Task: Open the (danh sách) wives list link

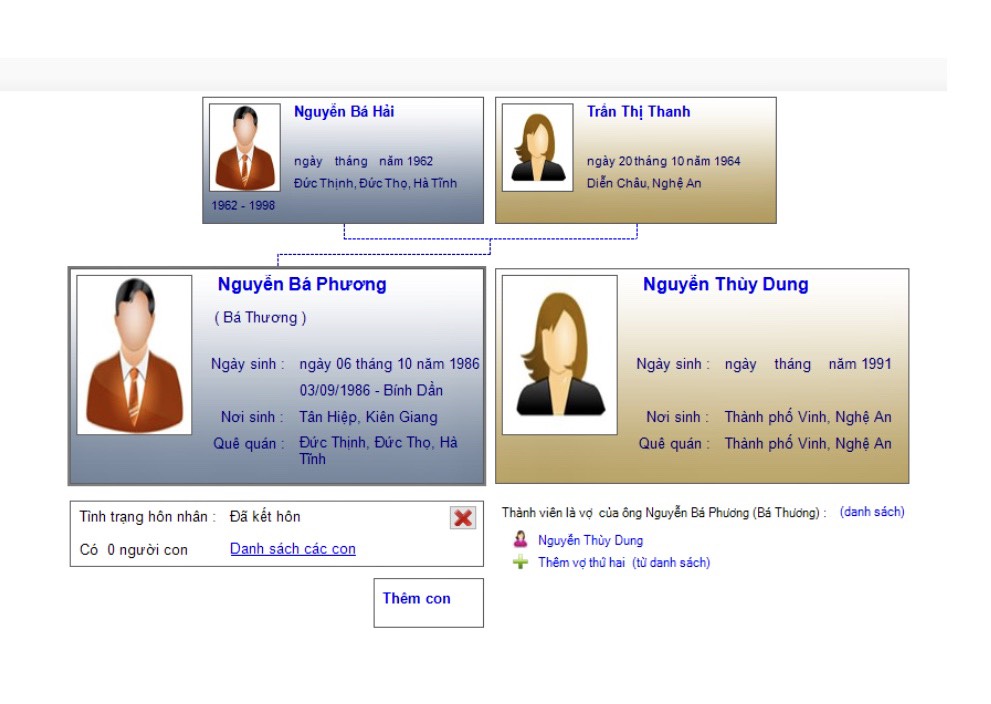Action: (x=872, y=512)
